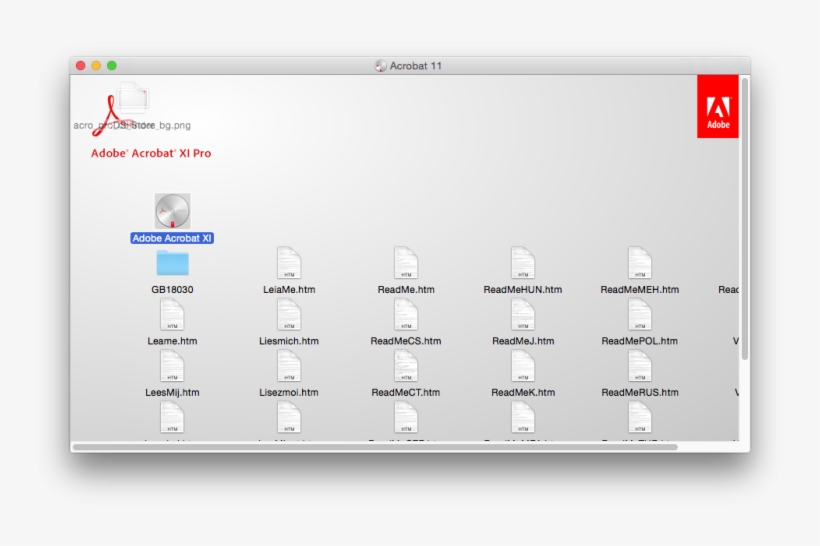Zoom the Acrobat 11 window with green button
The height and width of the screenshot is (546, 820).
tap(111, 65)
